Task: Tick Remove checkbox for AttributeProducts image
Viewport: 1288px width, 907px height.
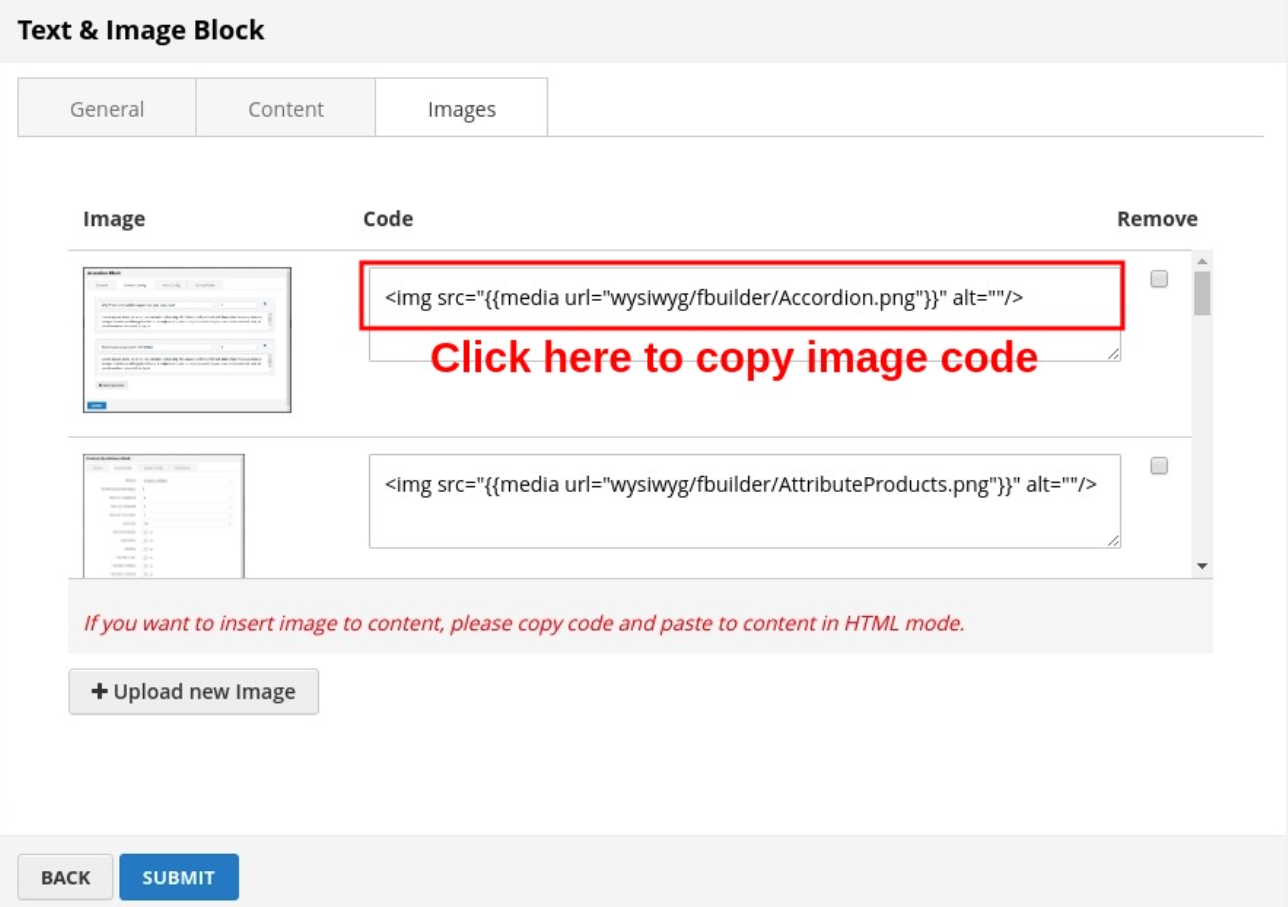Action: click(1158, 465)
